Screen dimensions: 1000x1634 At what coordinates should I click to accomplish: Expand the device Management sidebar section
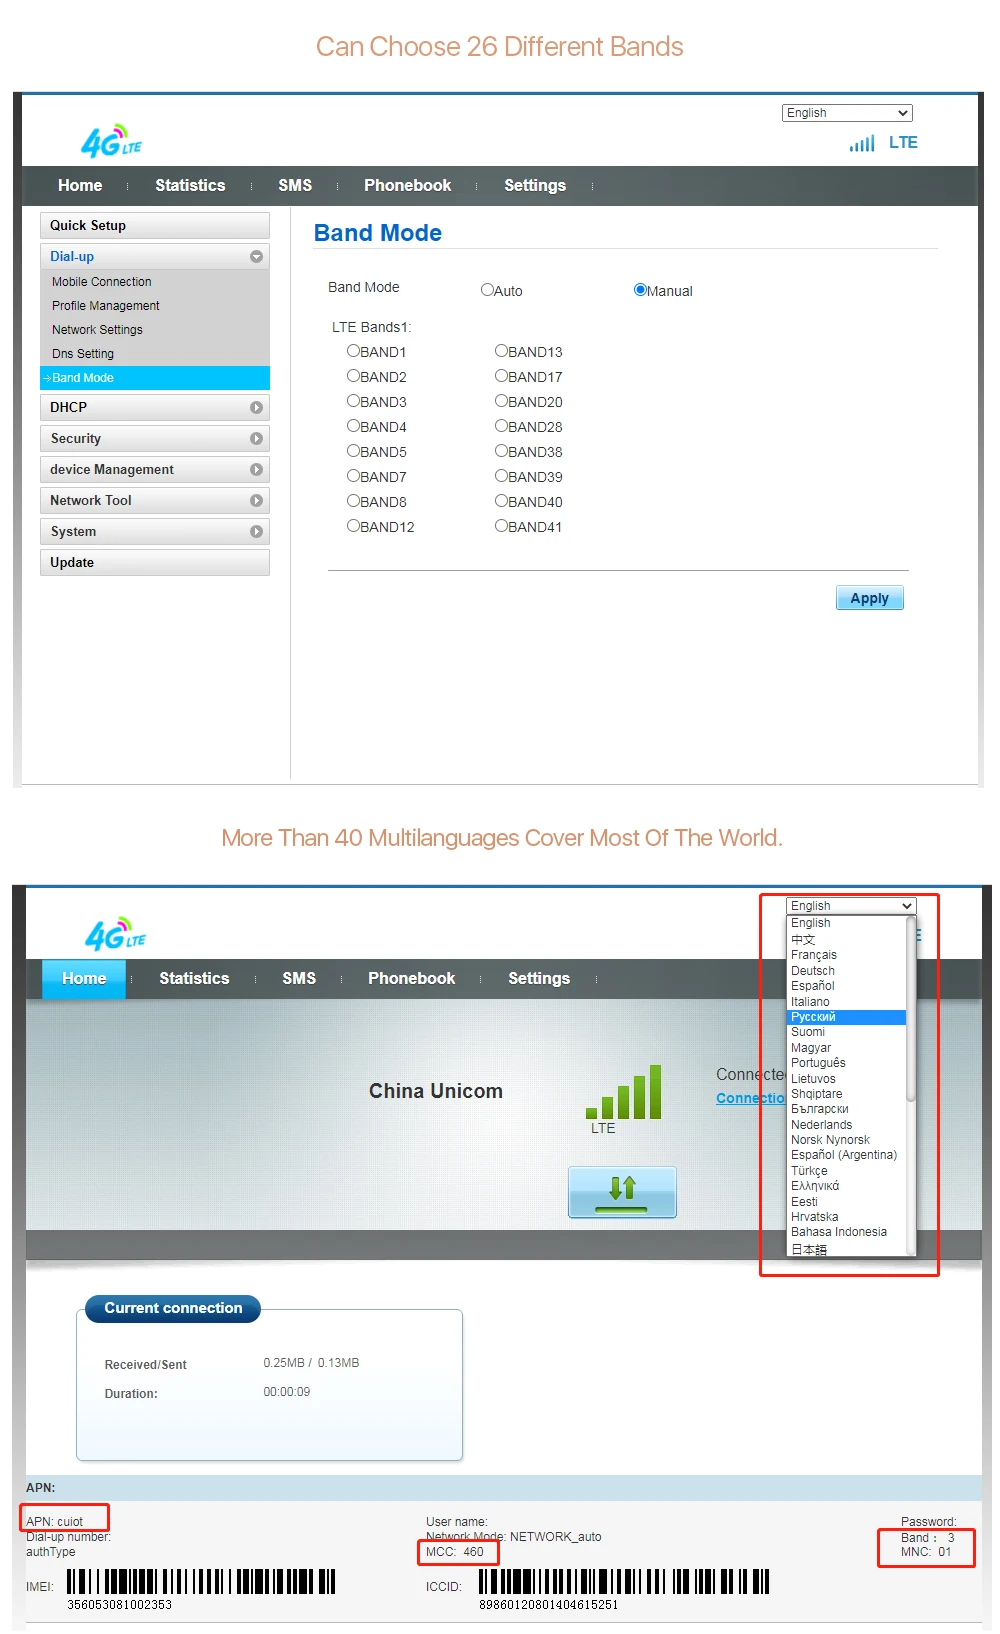pyautogui.click(x=155, y=470)
